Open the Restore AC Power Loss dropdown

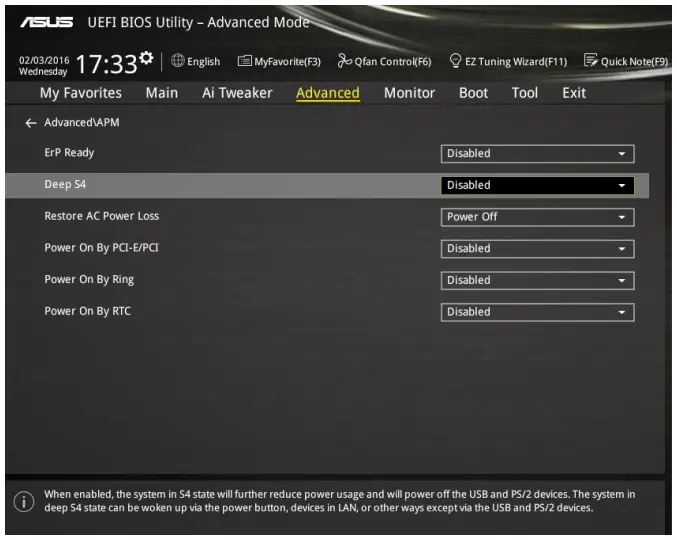point(538,217)
